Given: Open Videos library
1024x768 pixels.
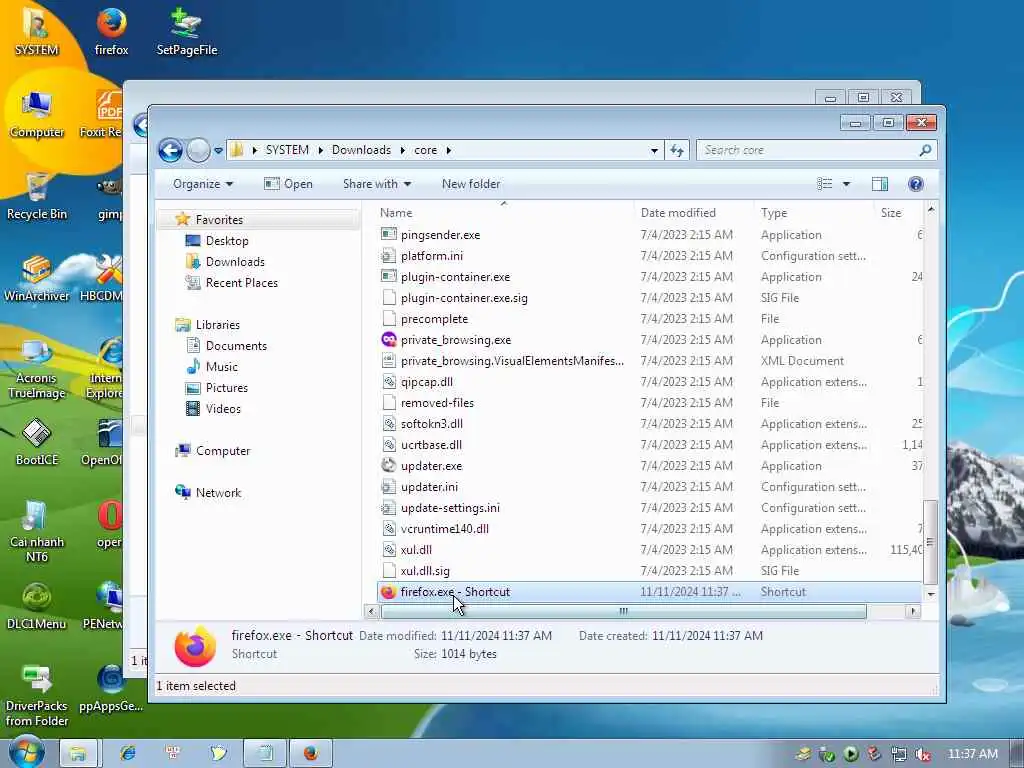Looking at the screenshot, I should coord(223,409).
